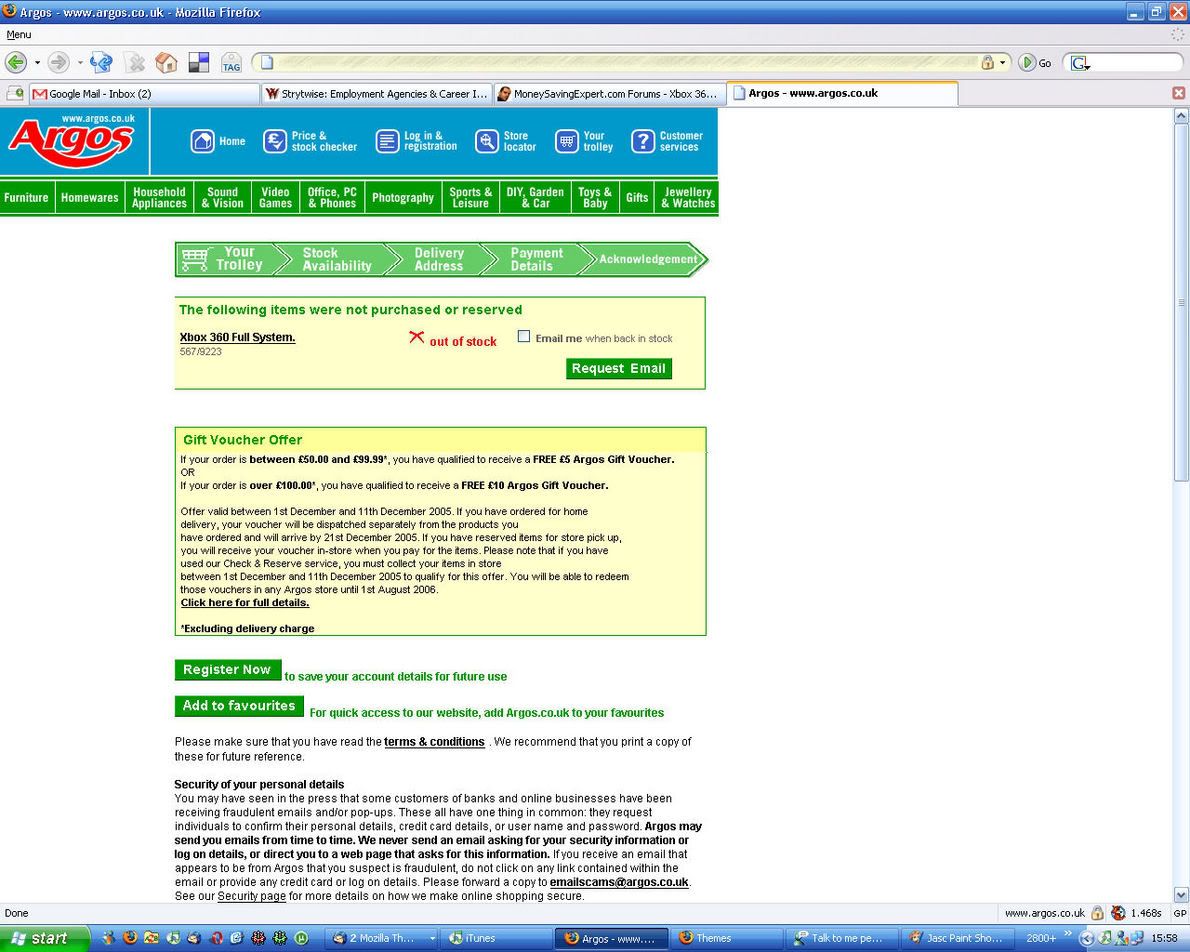Click the Reload page icon
The height and width of the screenshot is (952, 1190).
click(x=101, y=62)
